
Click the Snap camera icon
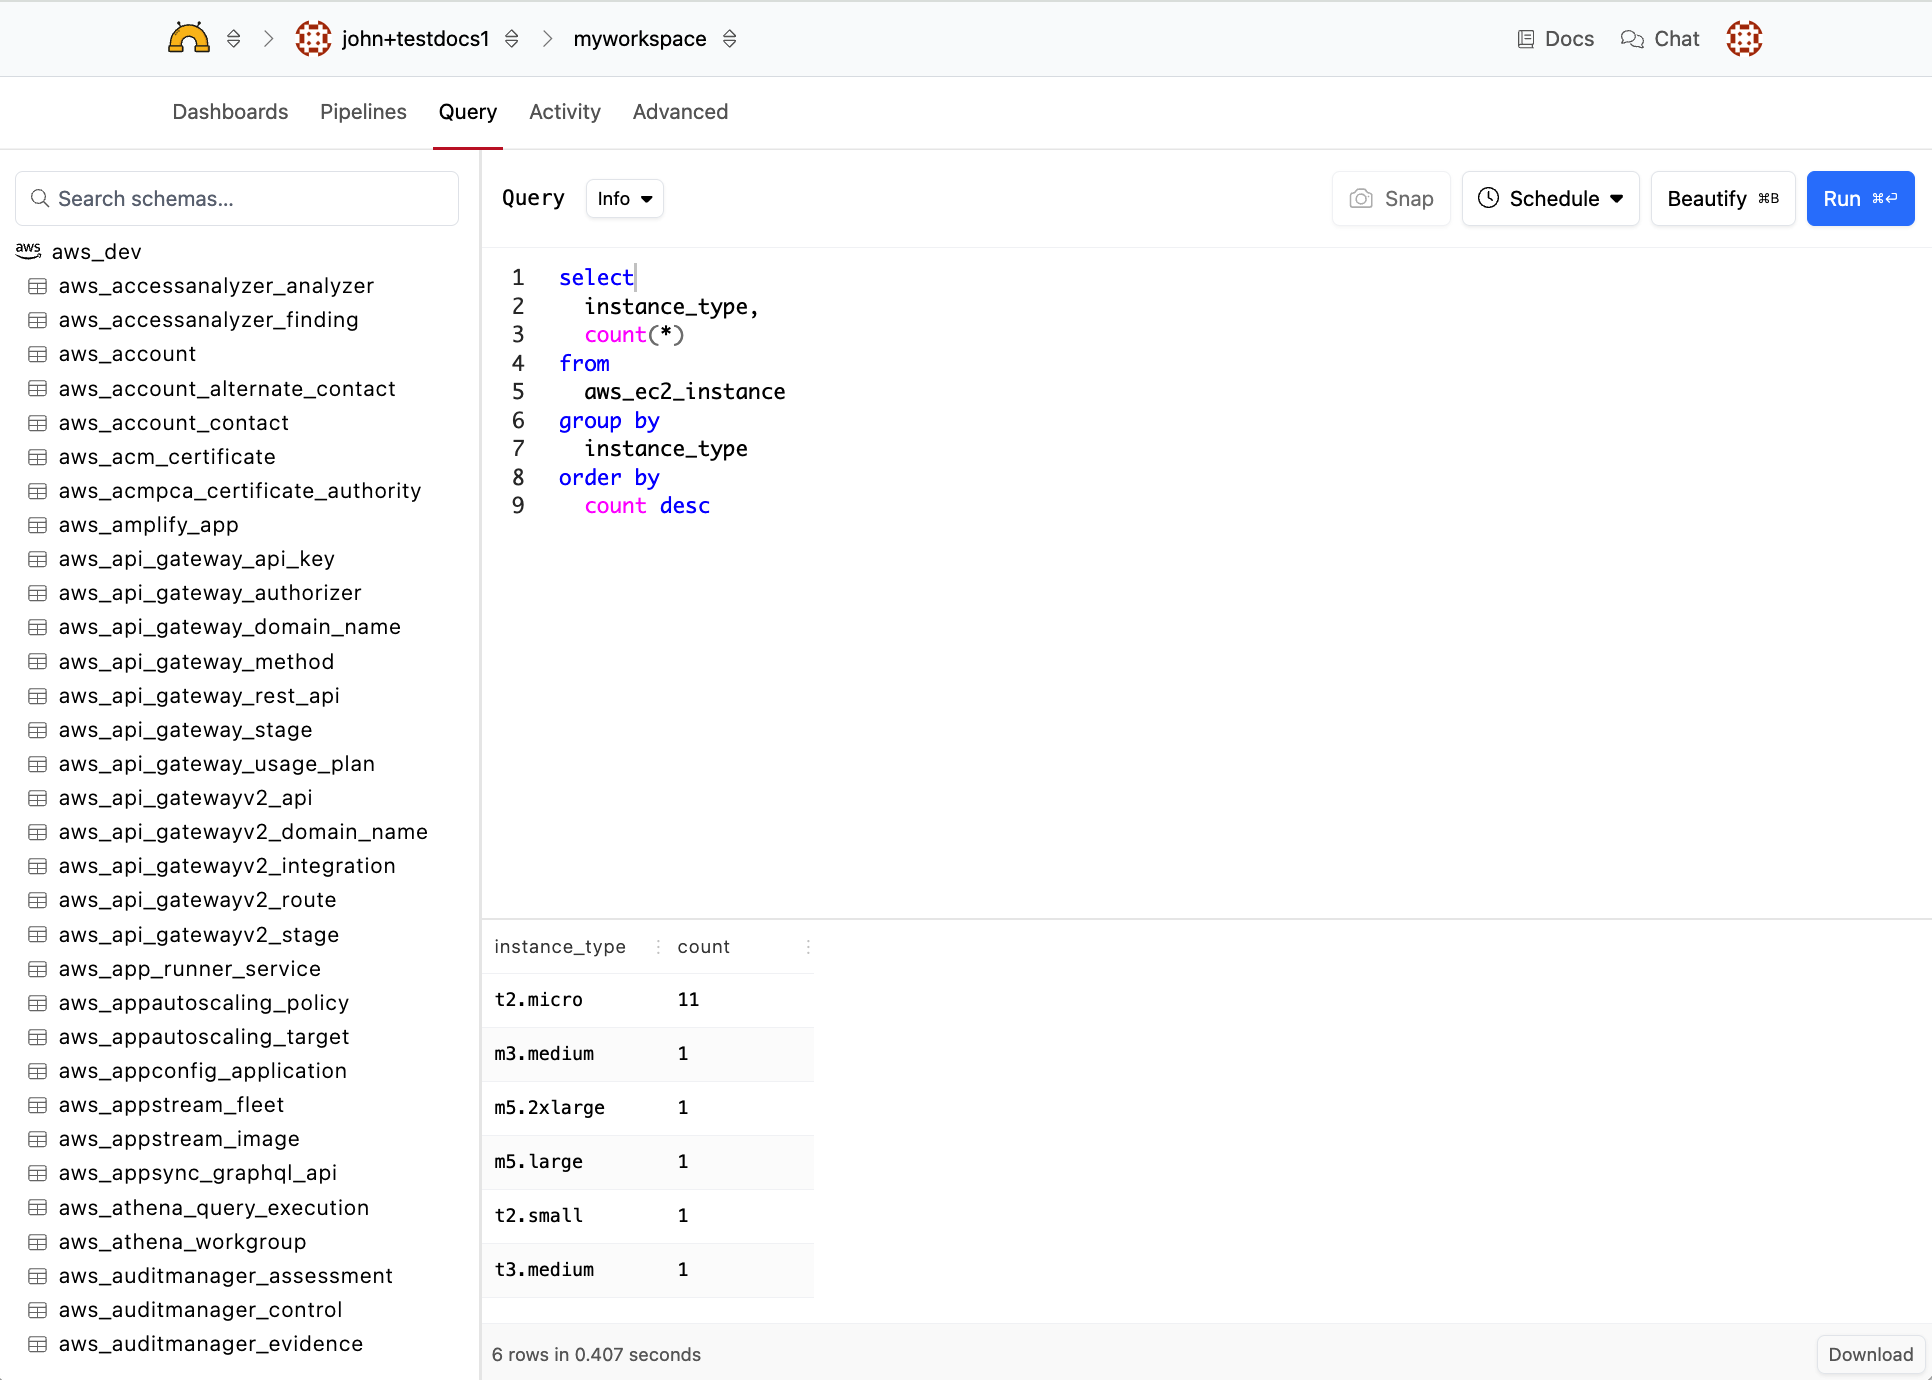tap(1360, 199)
